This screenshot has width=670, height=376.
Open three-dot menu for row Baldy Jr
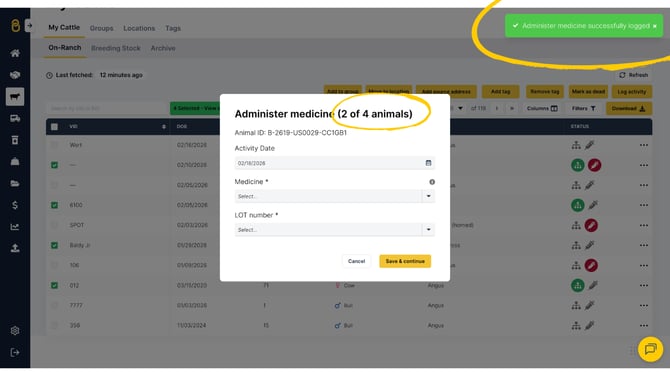(644, 245)
